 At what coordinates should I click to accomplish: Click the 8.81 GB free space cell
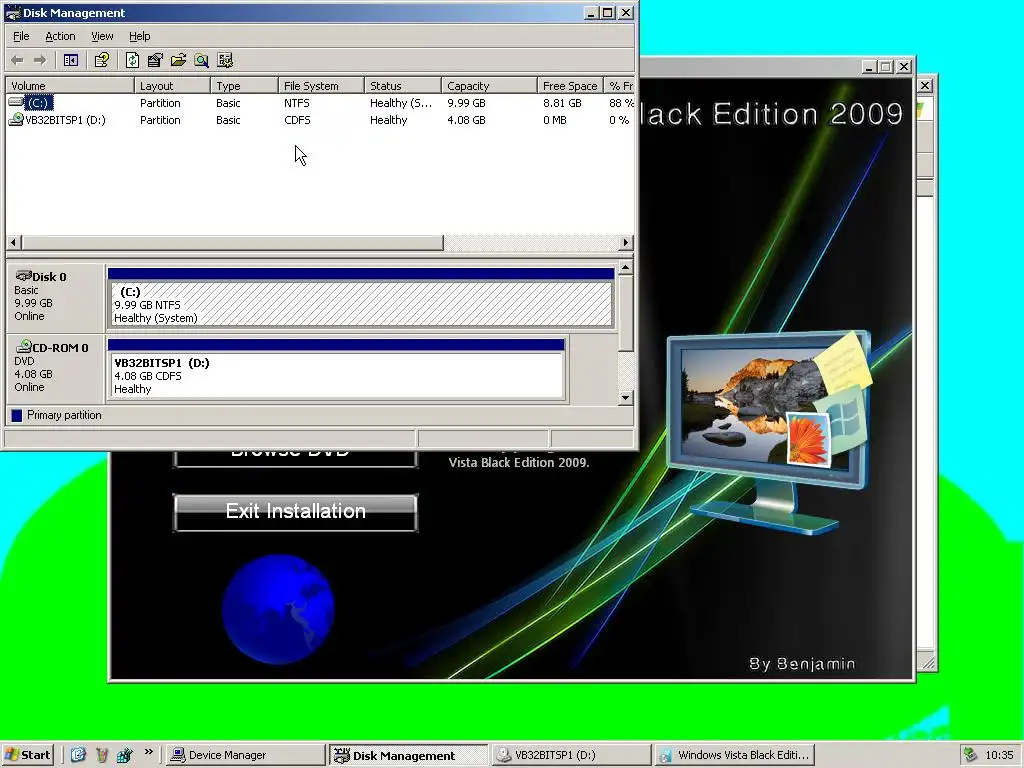click(x=562, y=103)
